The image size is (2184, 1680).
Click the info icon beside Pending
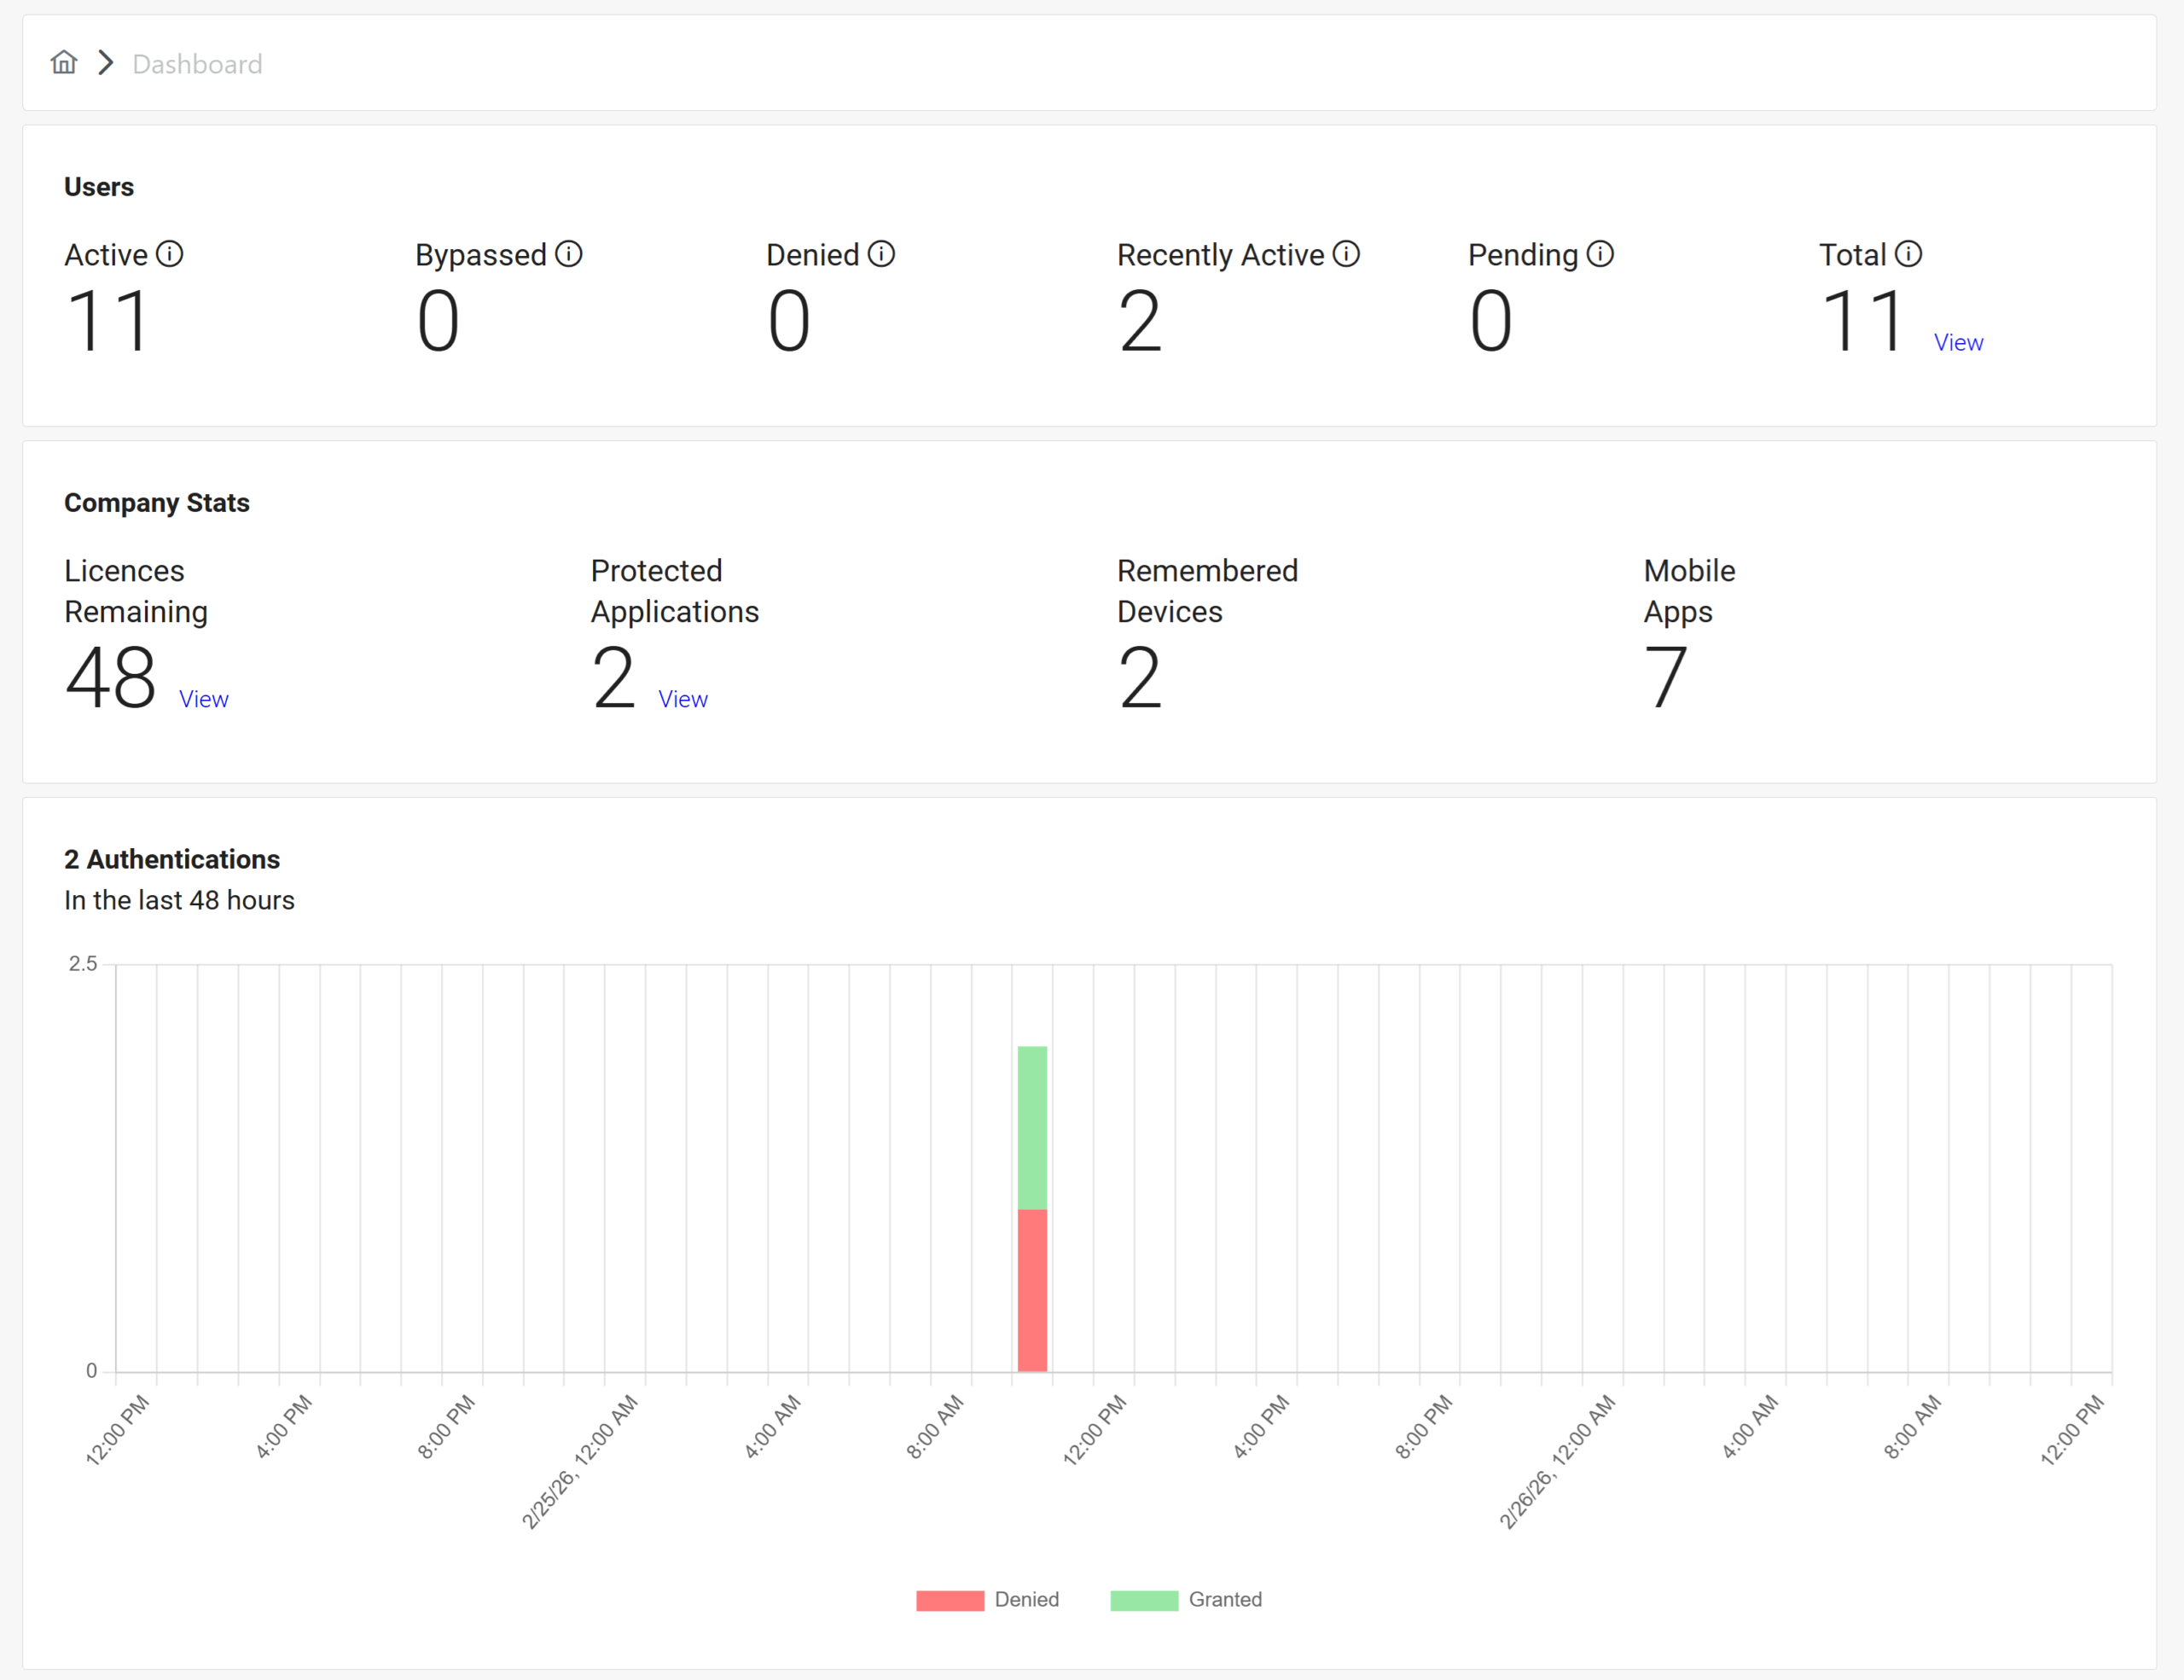[1600, 254]
